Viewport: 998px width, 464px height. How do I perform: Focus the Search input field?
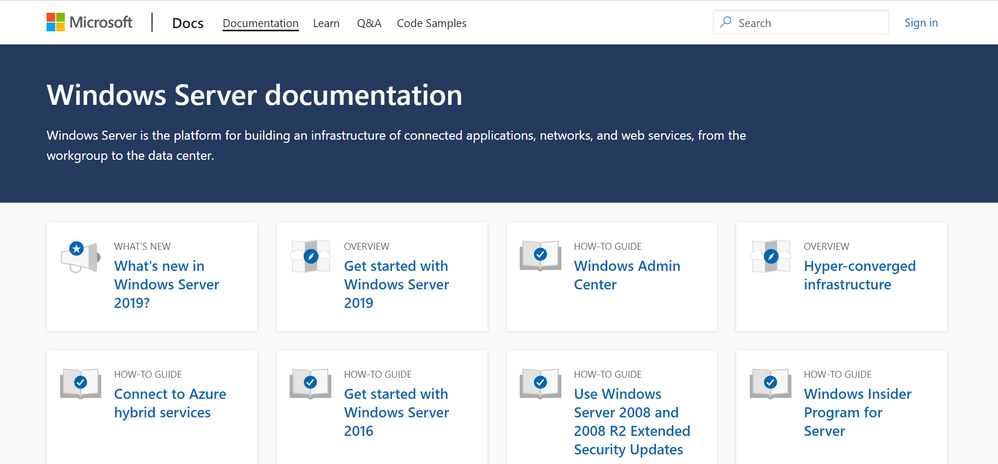(808, 23)
